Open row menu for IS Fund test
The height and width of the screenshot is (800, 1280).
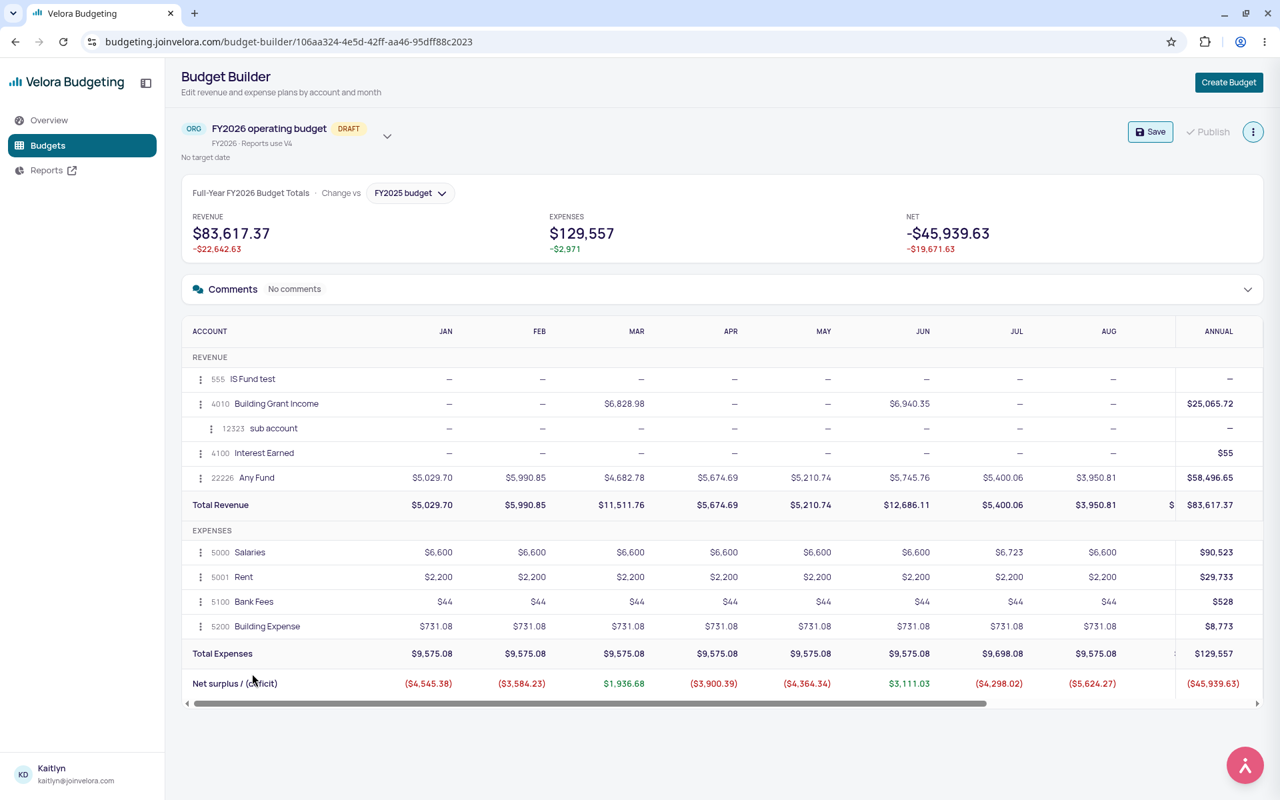pyautogui.click(x=200, y=380)
